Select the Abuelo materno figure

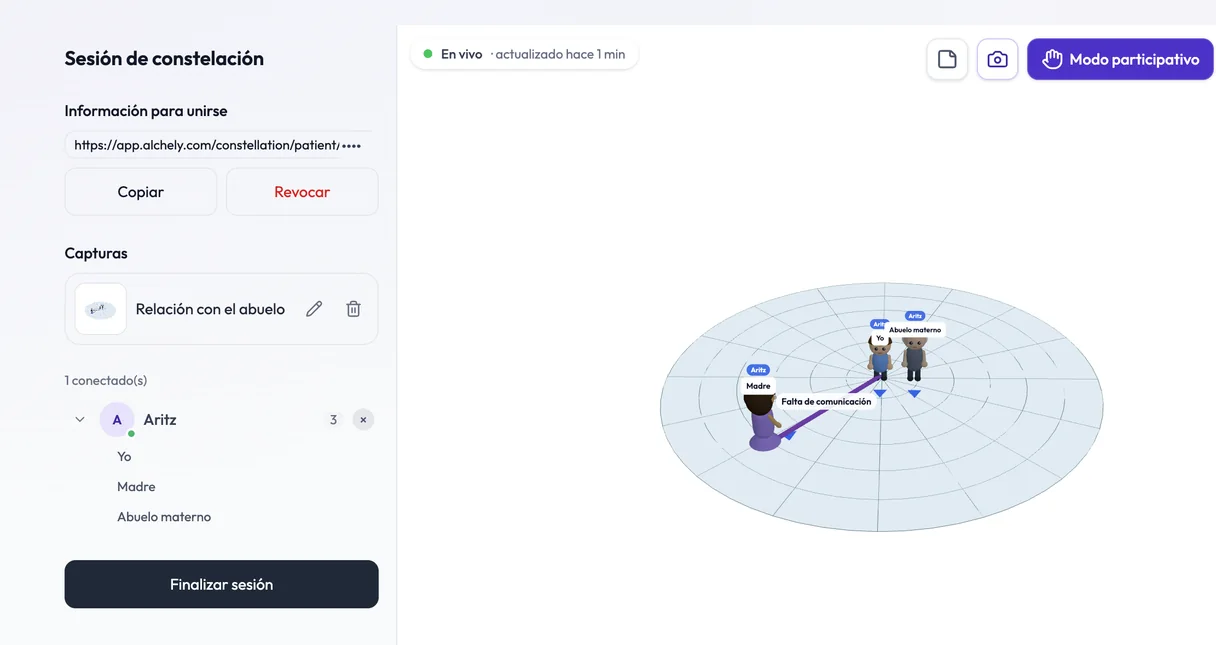point(914,358)
